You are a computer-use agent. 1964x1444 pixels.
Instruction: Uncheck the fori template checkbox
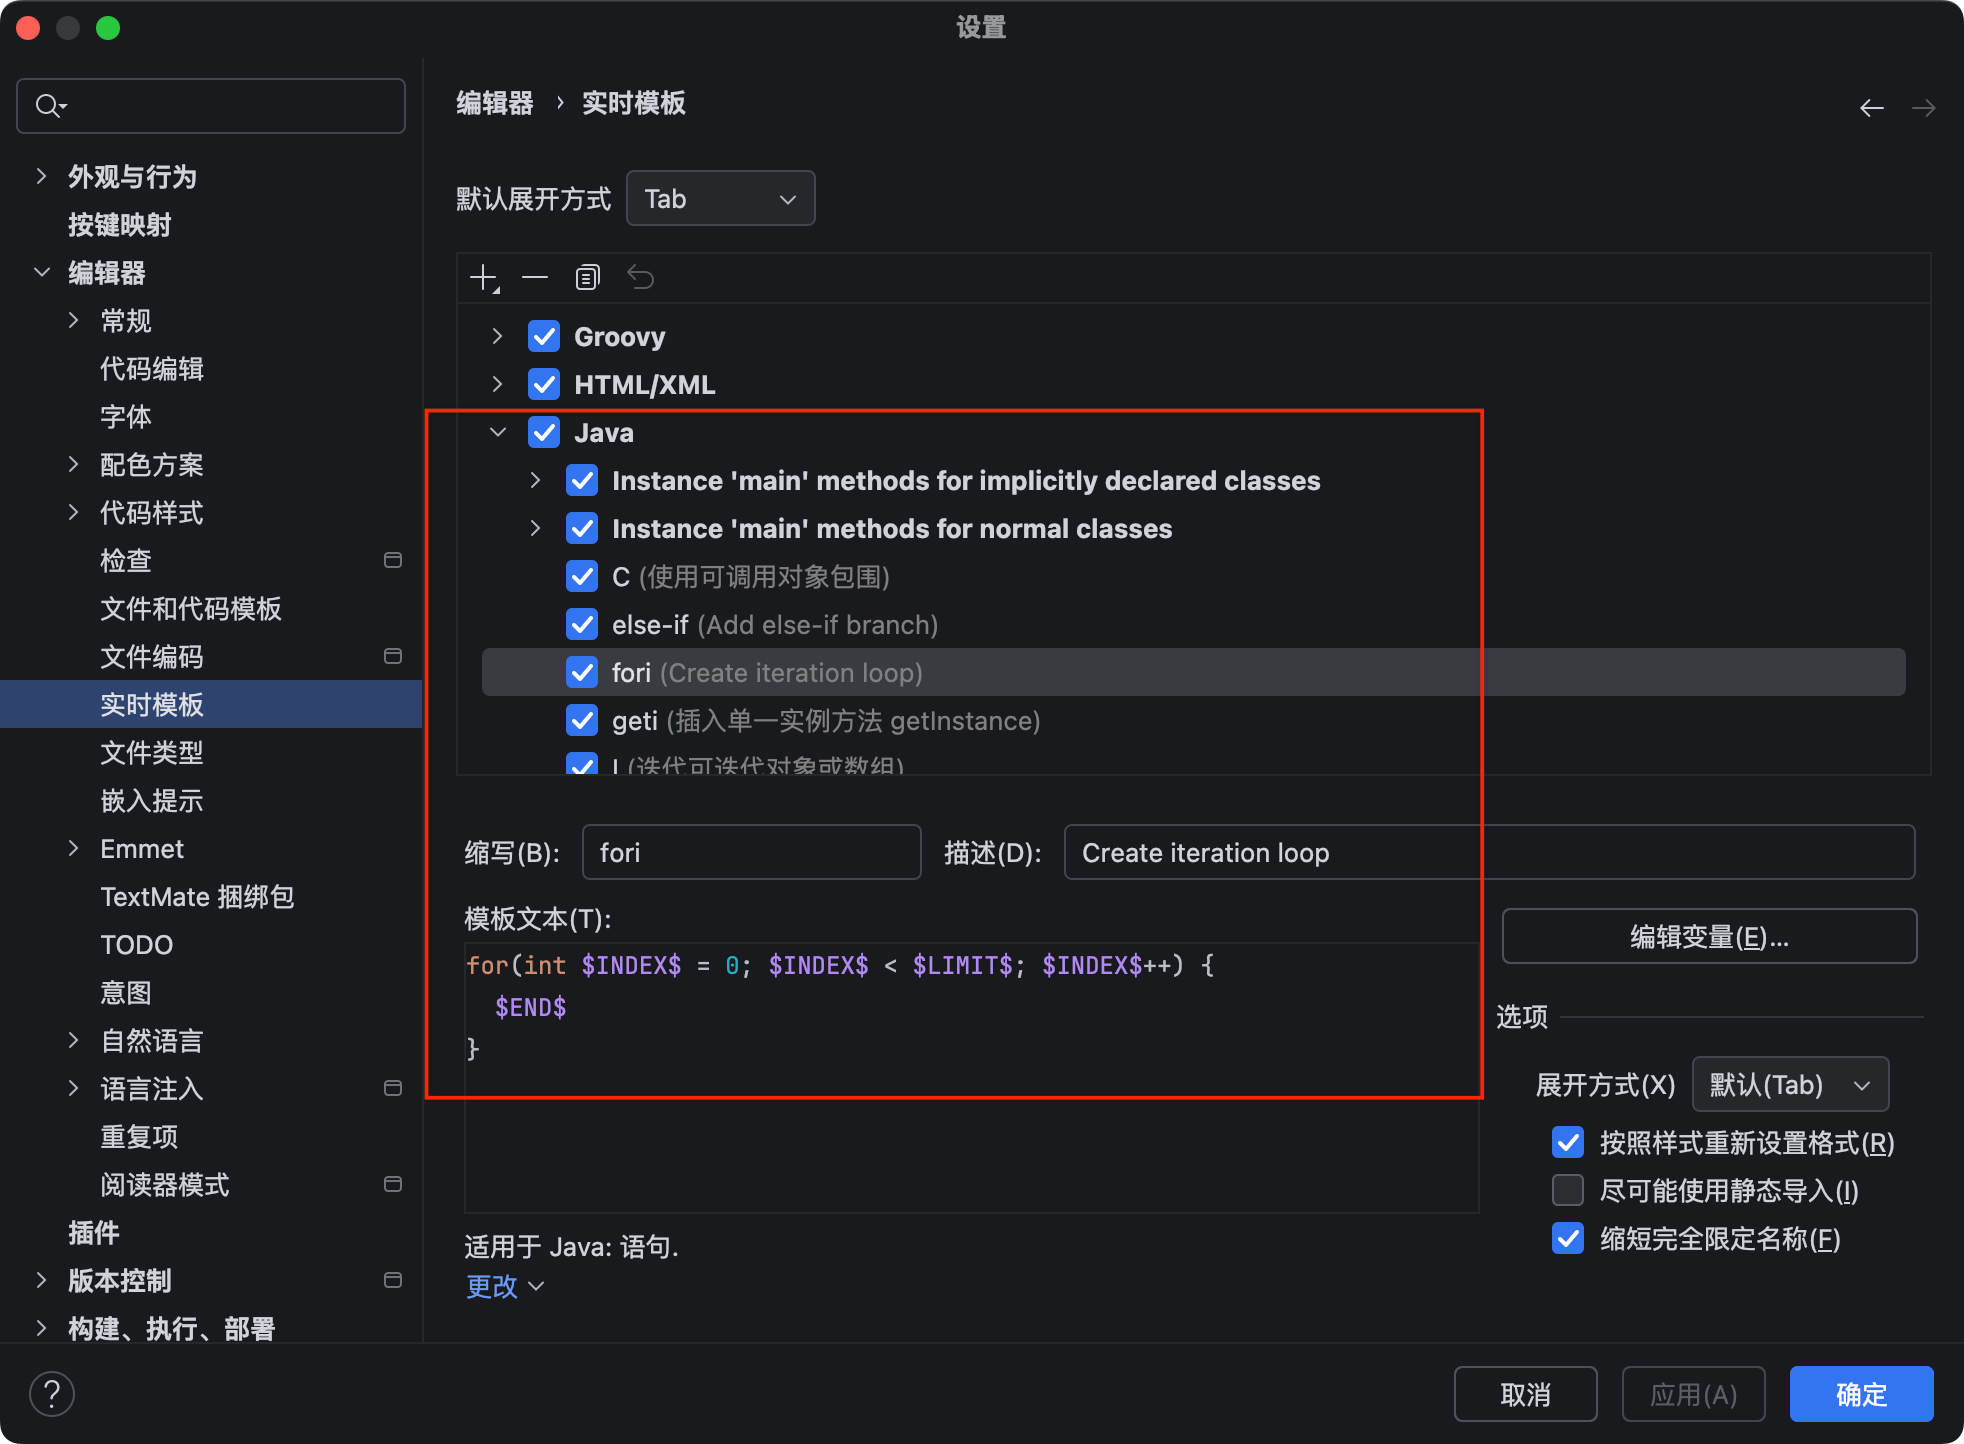[582, 673]
